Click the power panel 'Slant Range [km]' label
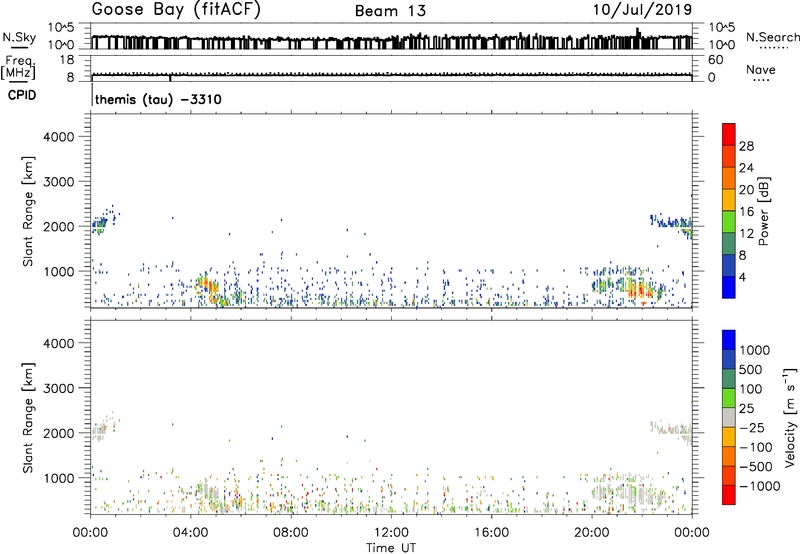This screenshot has width=800, height=554. 28,211
